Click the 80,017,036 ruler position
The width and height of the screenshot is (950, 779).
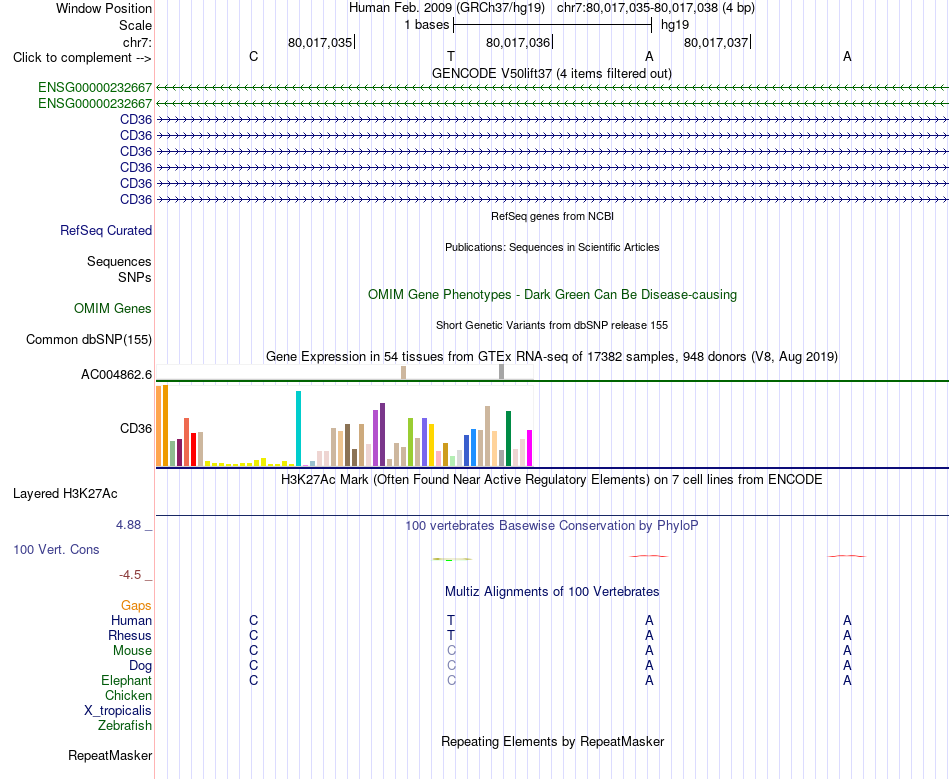pyautogui.click(x=518, y=42)
